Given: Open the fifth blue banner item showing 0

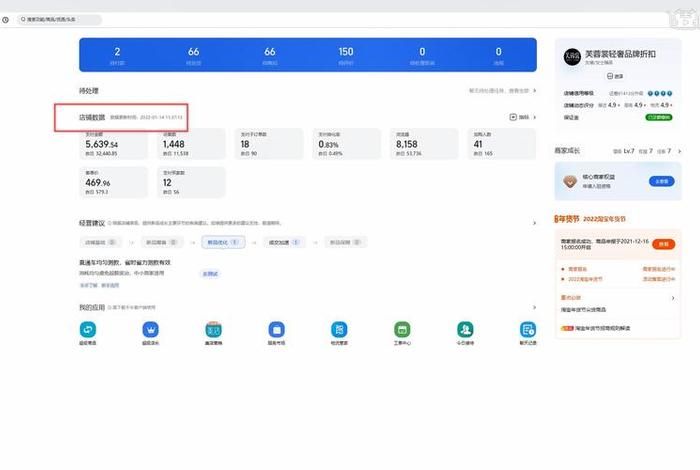Looking at the screenshot, I should pos(422,55).
